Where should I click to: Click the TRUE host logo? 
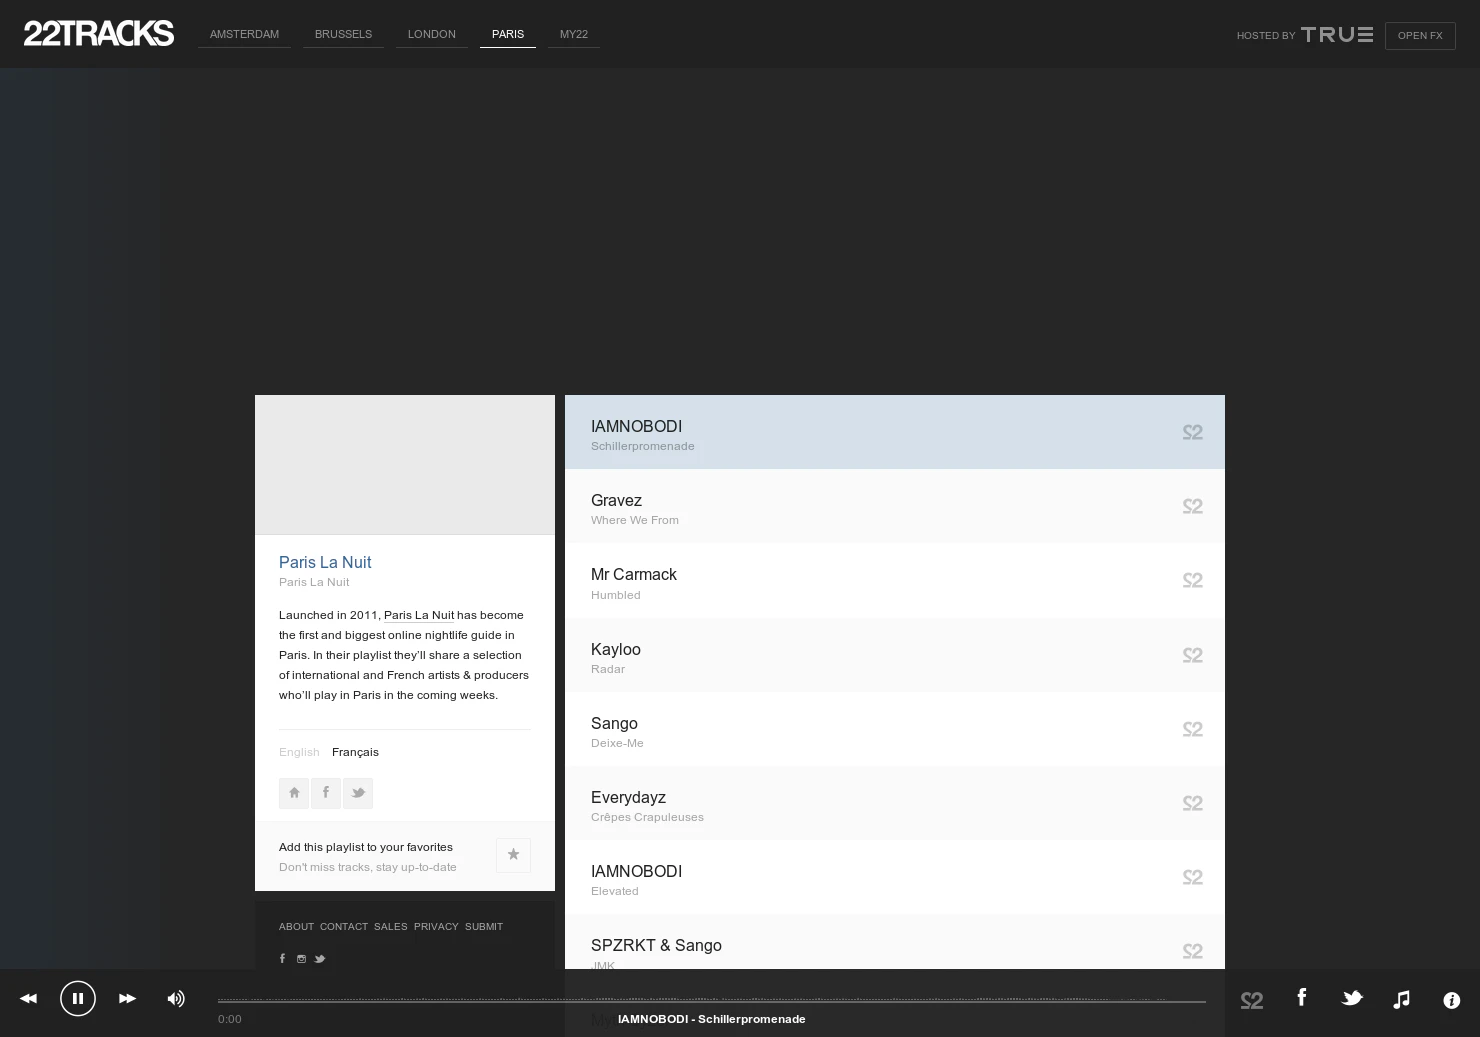pyautogui.click(x=1337, y=35)
